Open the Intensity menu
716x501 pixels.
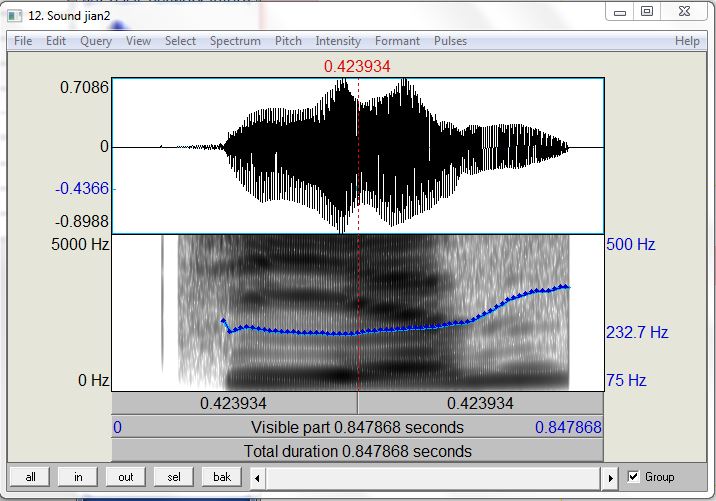[338, 41]
